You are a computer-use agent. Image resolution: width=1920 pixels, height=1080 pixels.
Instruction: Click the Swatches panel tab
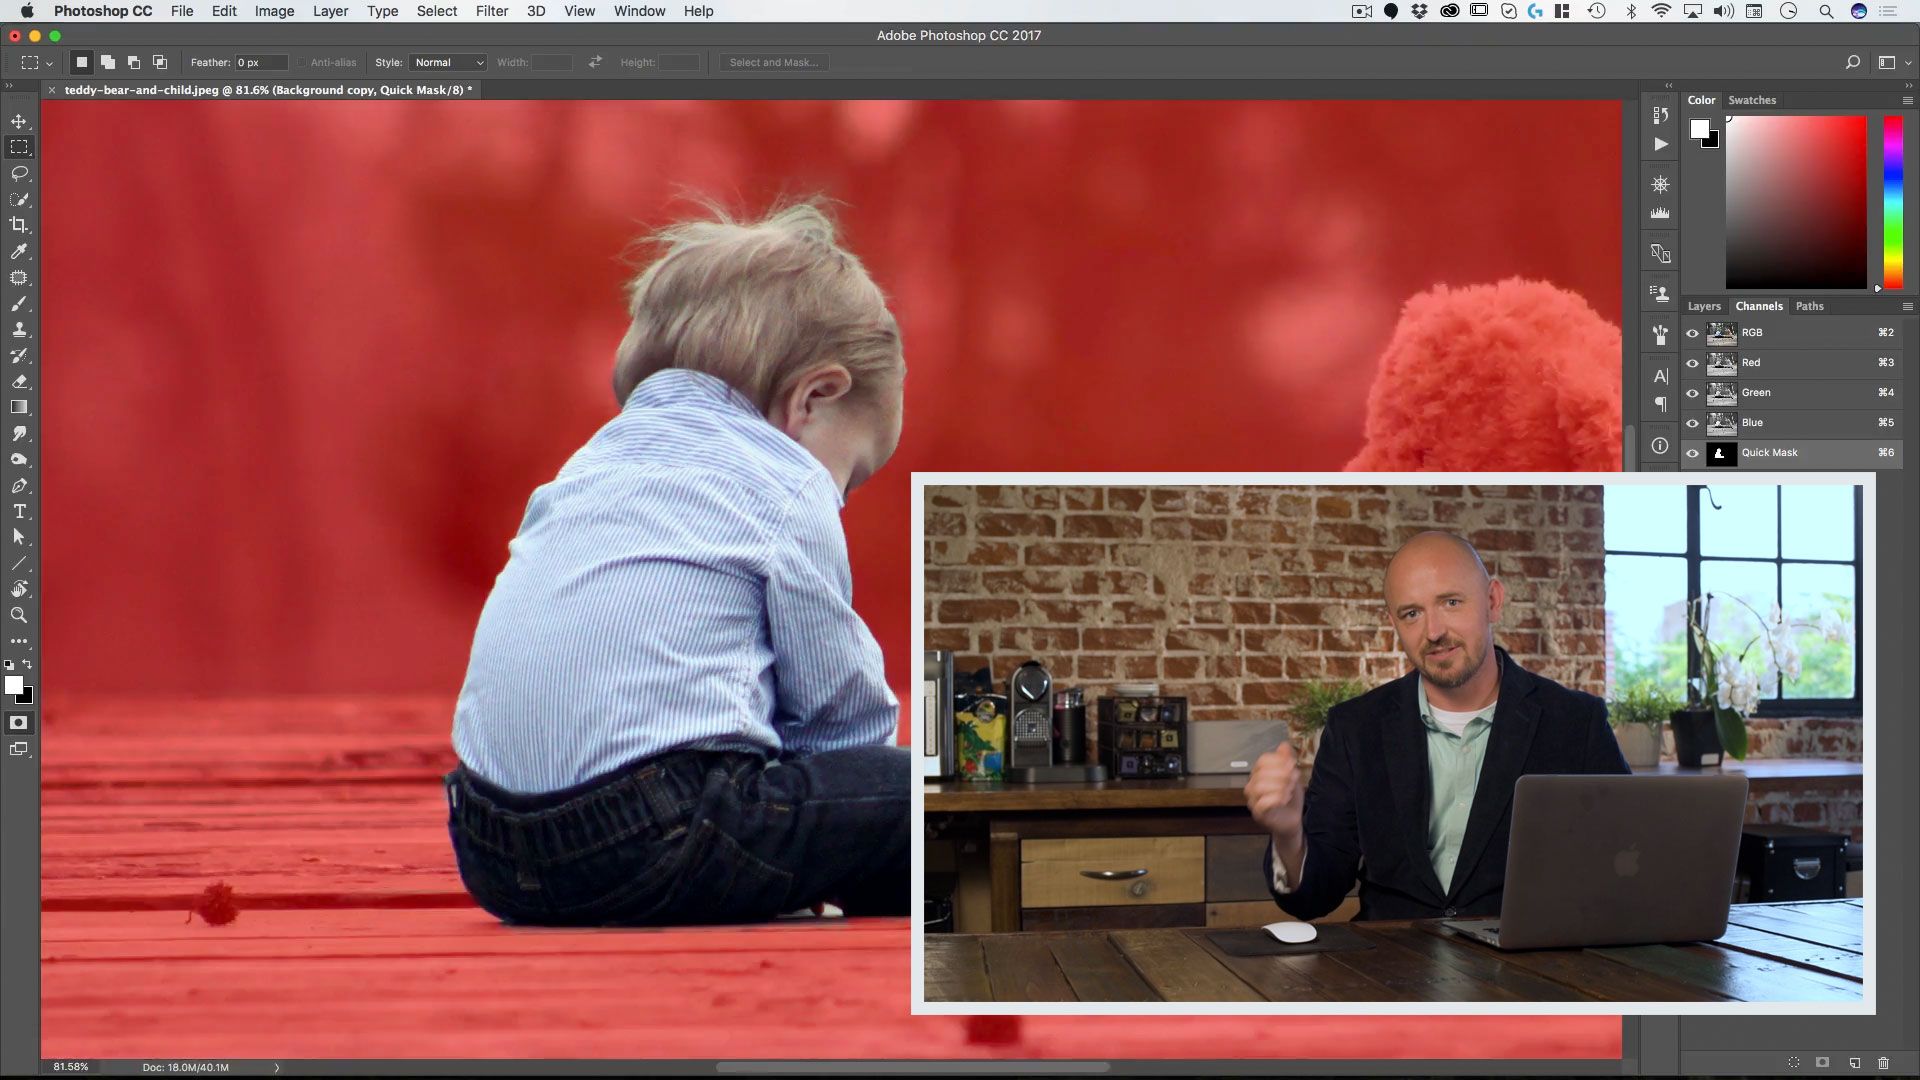point(1752,100)
